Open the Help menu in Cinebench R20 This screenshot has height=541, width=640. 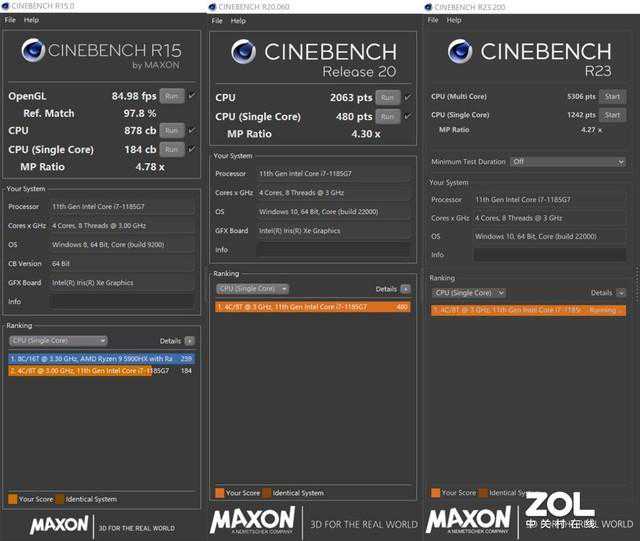pyautogui.click(x=238, y=20)
